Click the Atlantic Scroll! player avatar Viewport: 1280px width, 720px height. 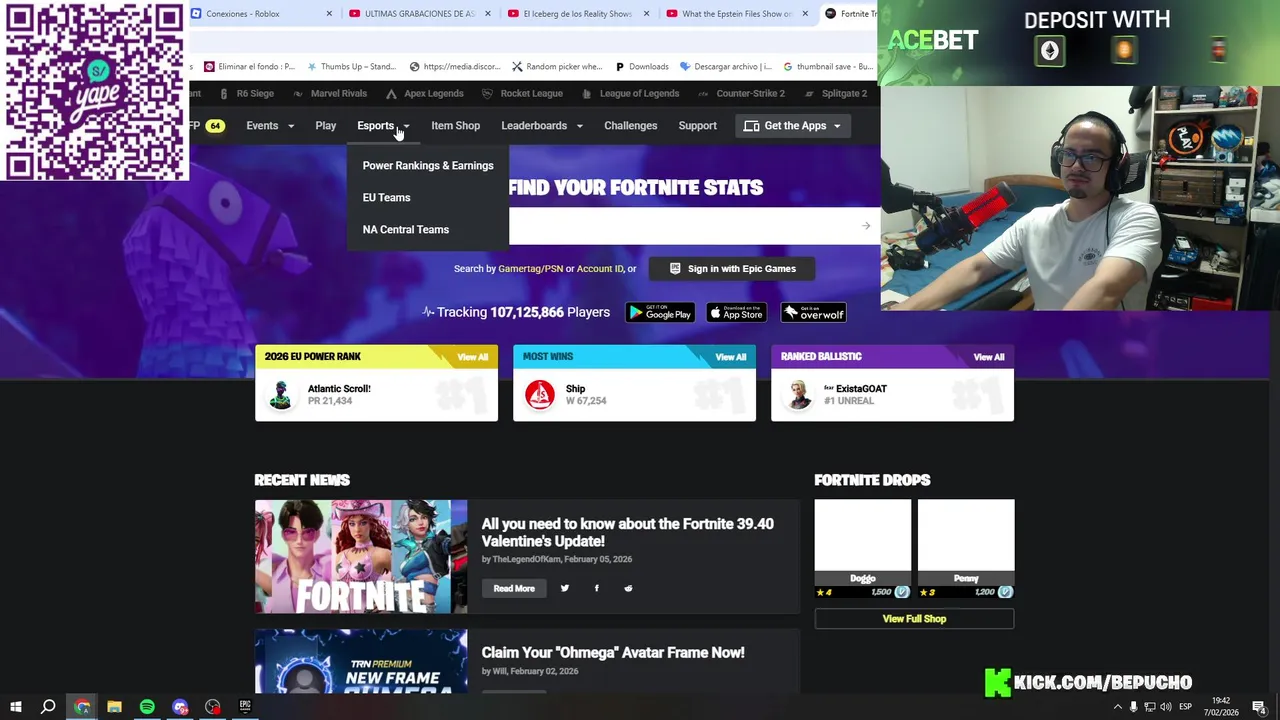click(281, 394)
